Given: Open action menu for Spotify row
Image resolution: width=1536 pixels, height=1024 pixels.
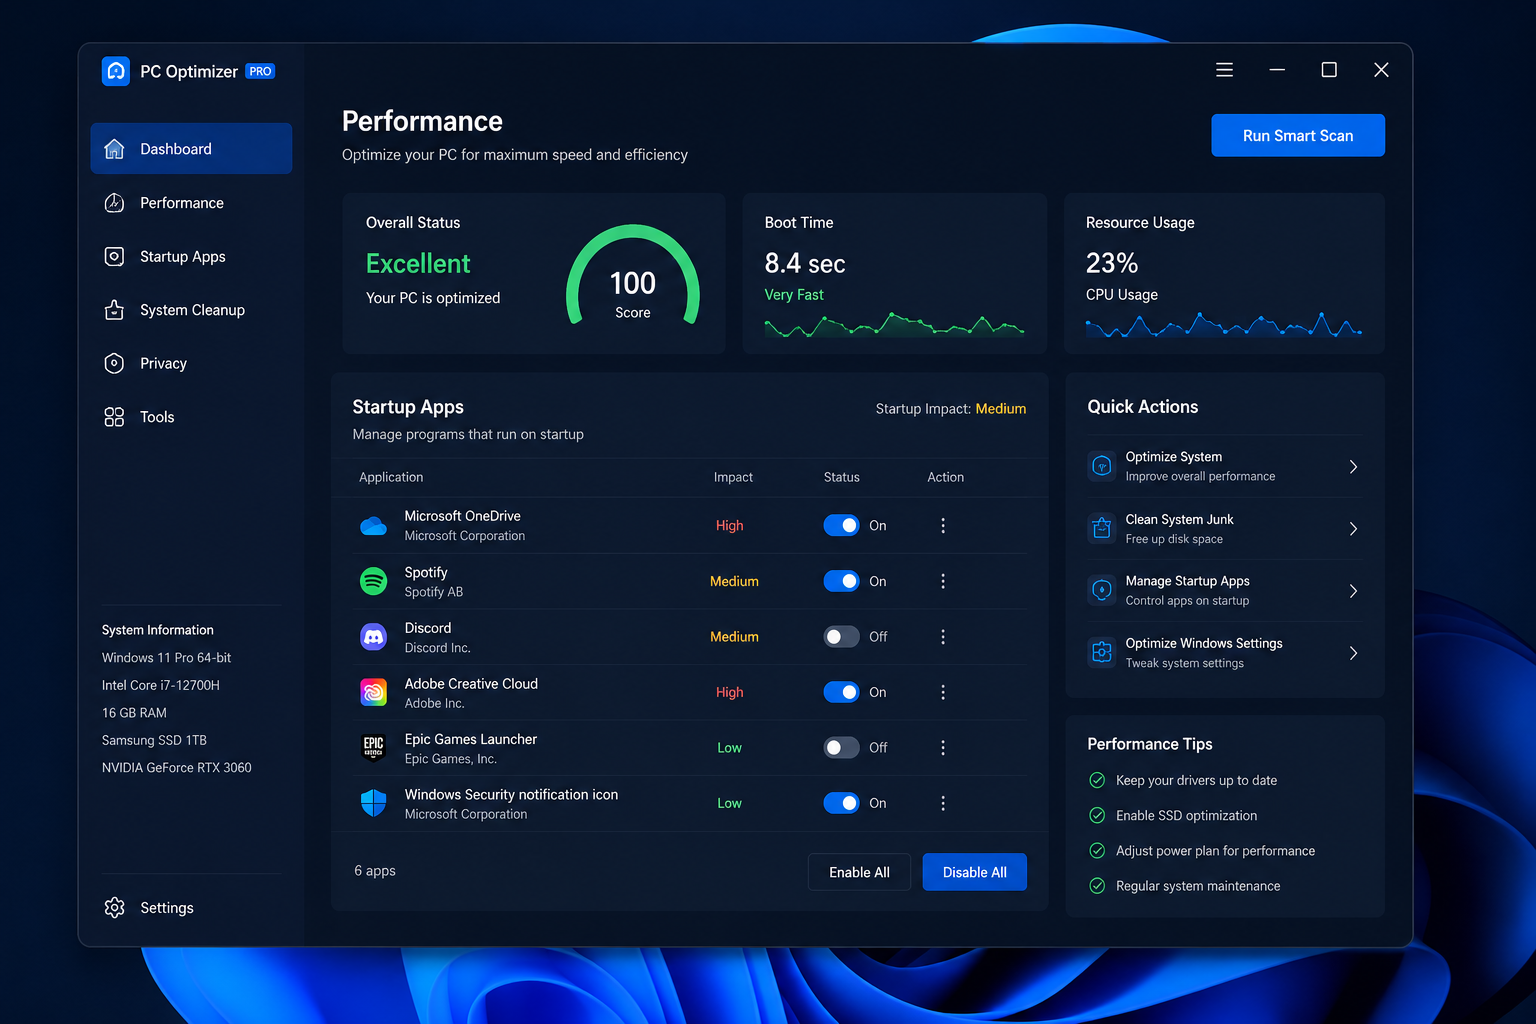Looking at the screenshot, I should 943,581.
